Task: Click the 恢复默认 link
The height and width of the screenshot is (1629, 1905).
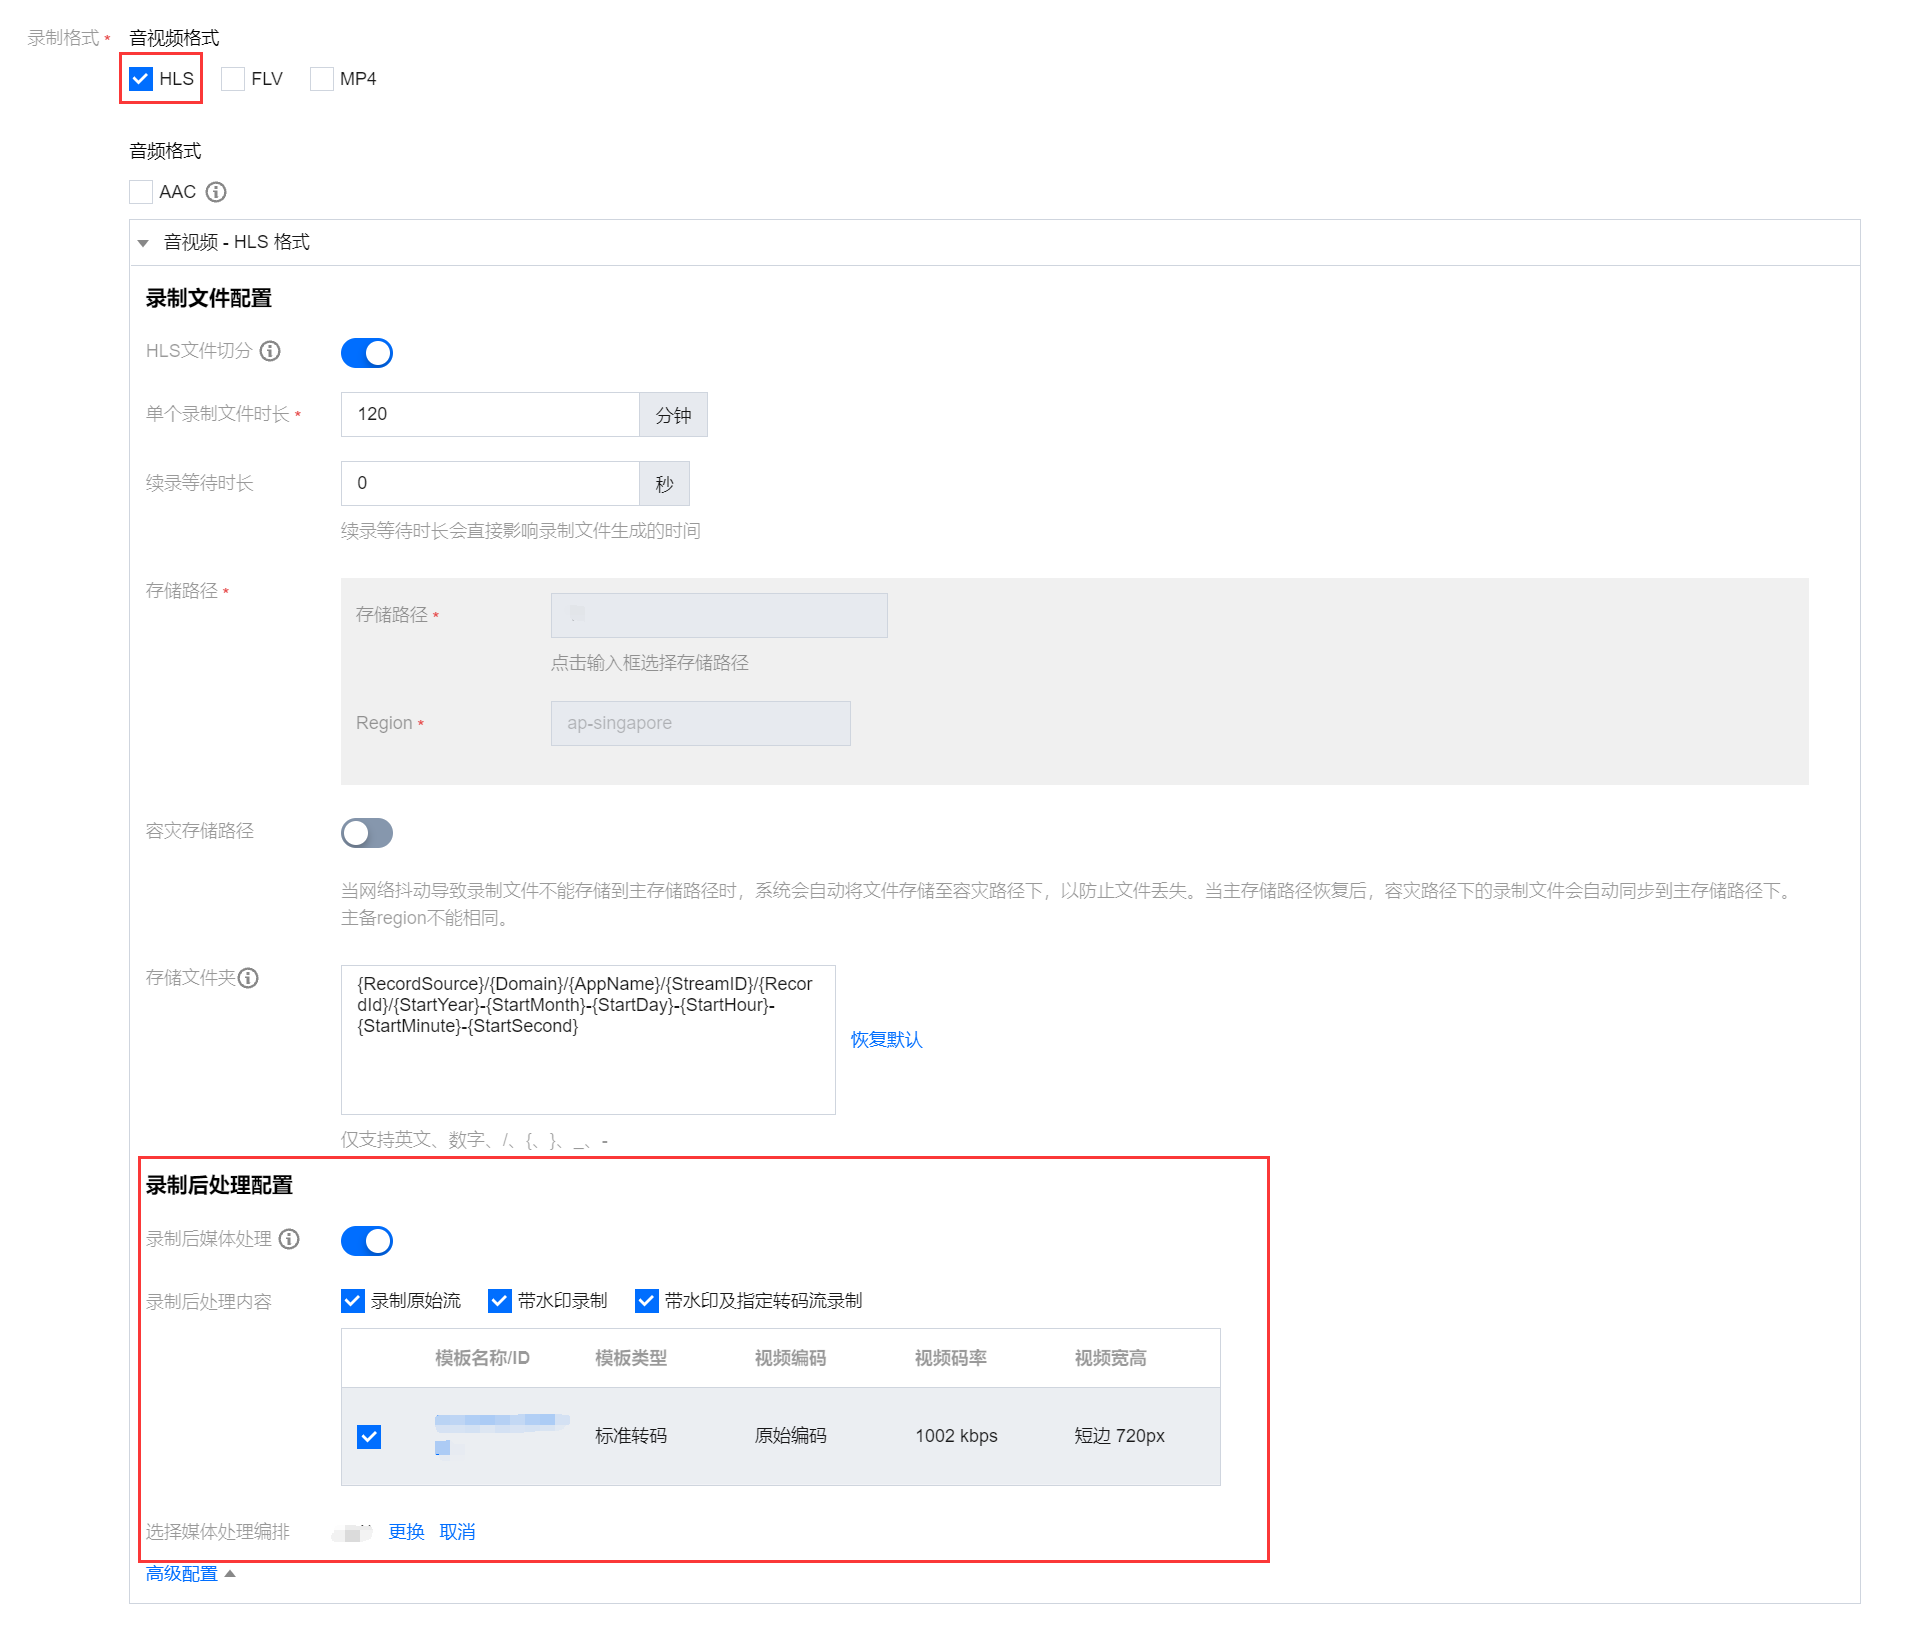Action: coord(886,1040)
